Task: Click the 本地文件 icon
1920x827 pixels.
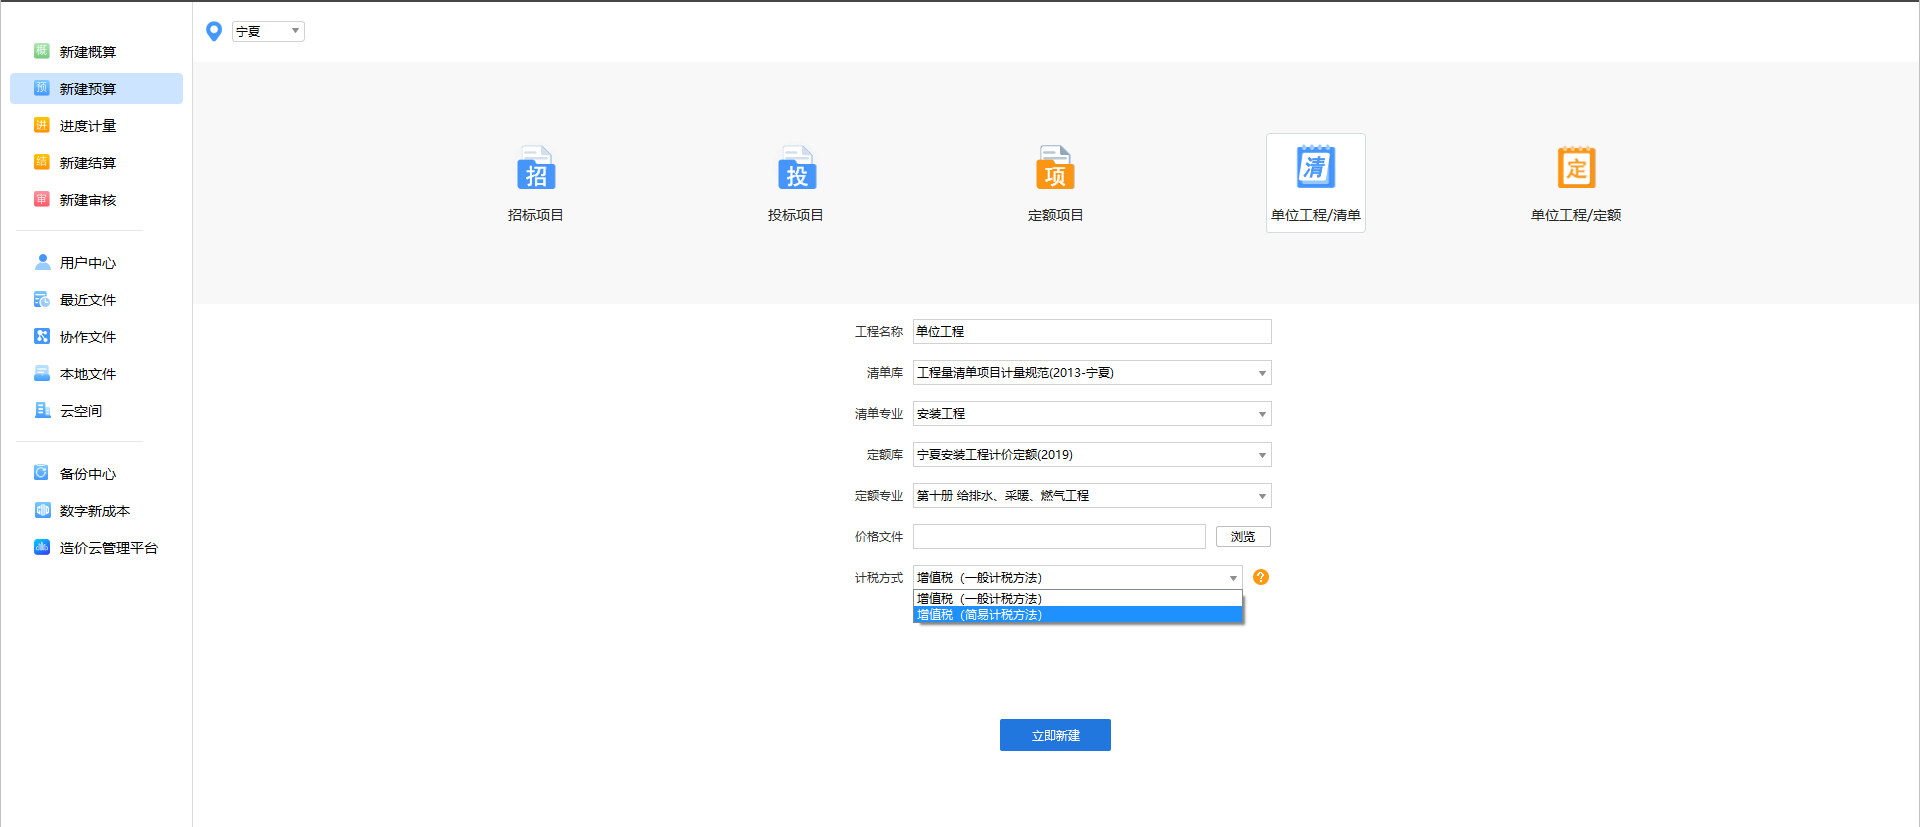Action: [42, 373]
